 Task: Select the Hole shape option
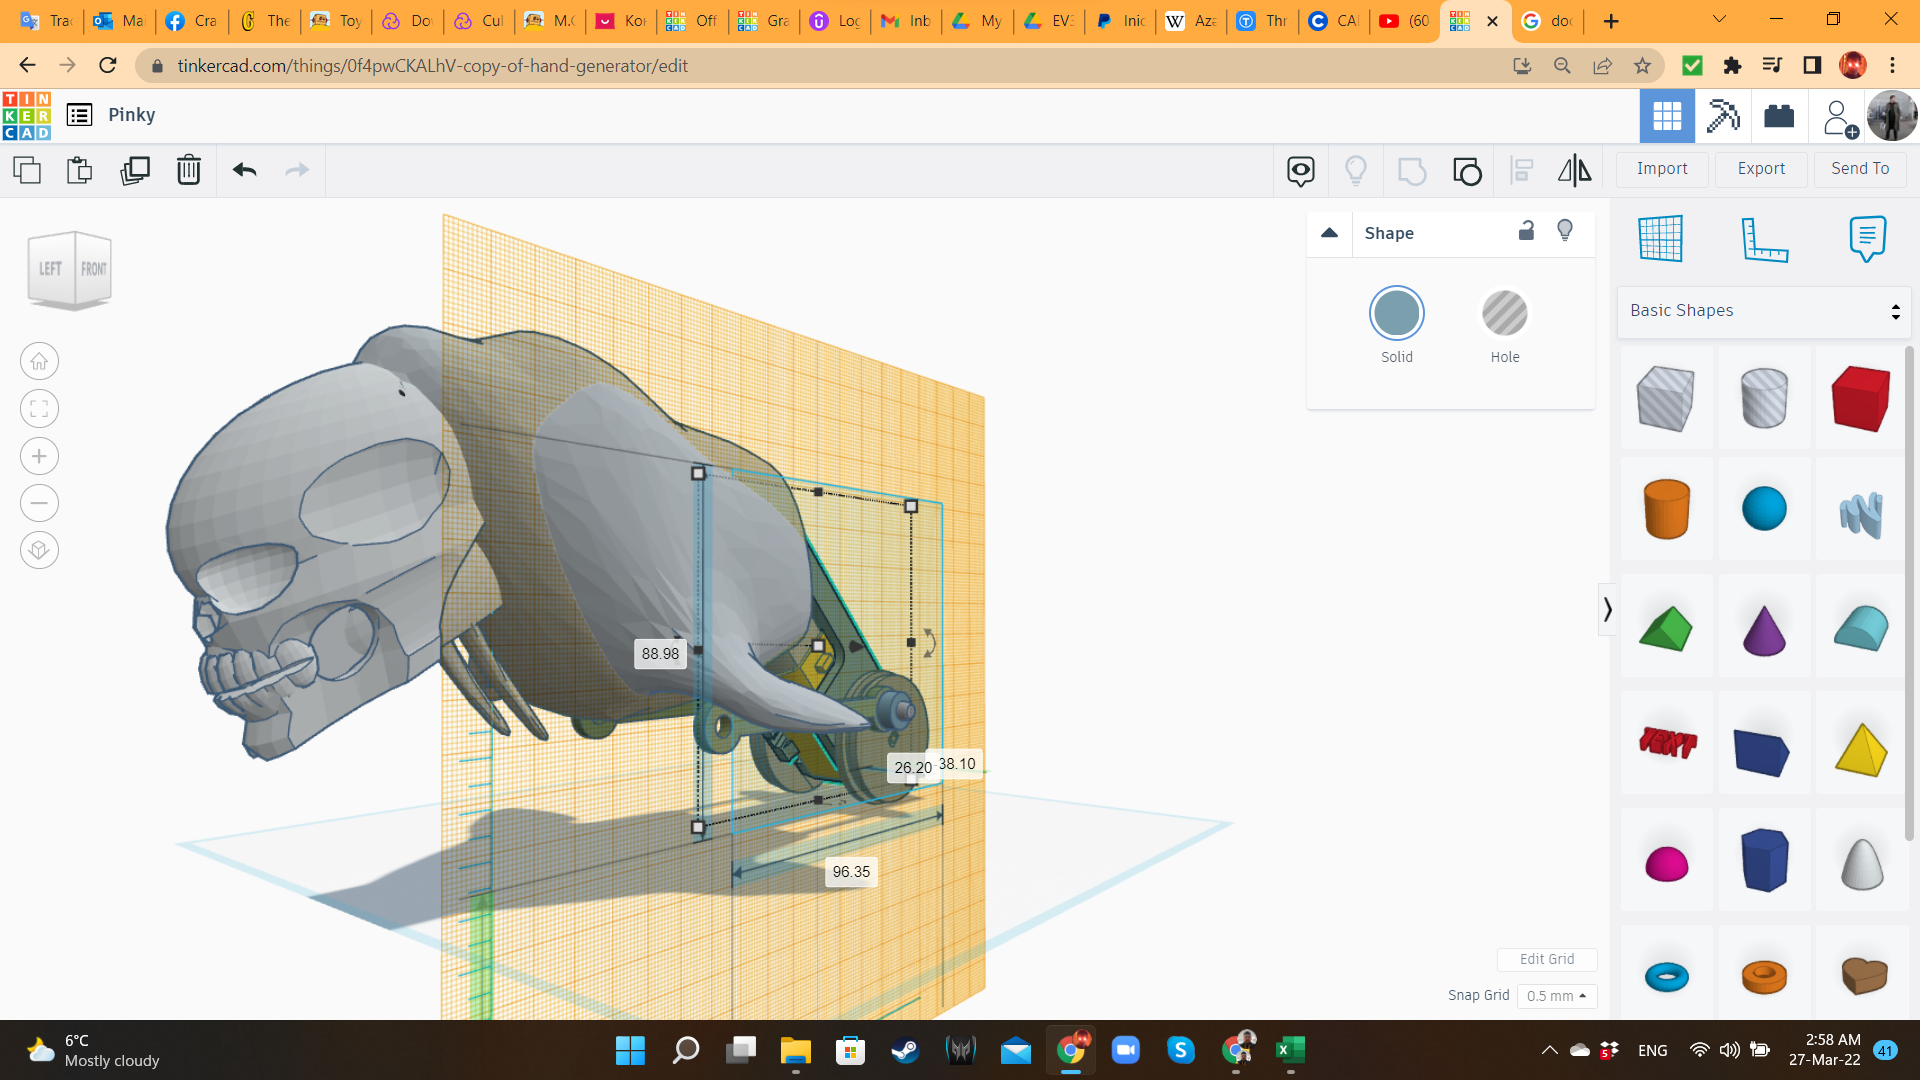click(x=1504, y=314)
